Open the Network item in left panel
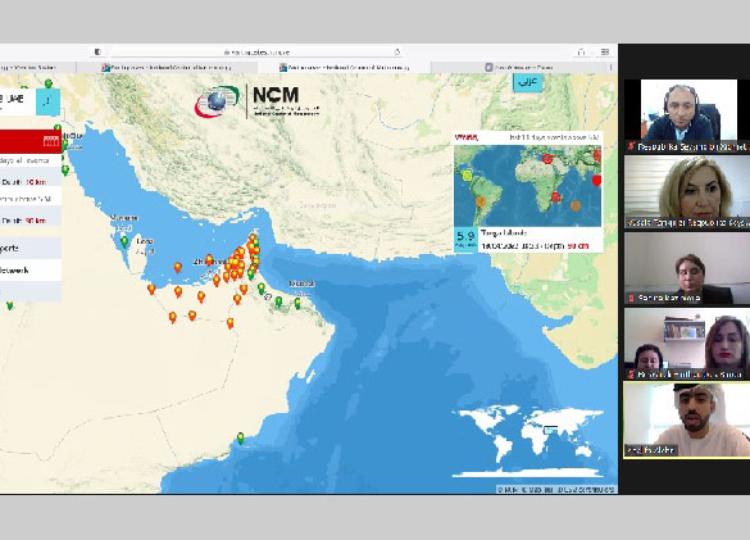The image size is (750, 540). [26, 270]
